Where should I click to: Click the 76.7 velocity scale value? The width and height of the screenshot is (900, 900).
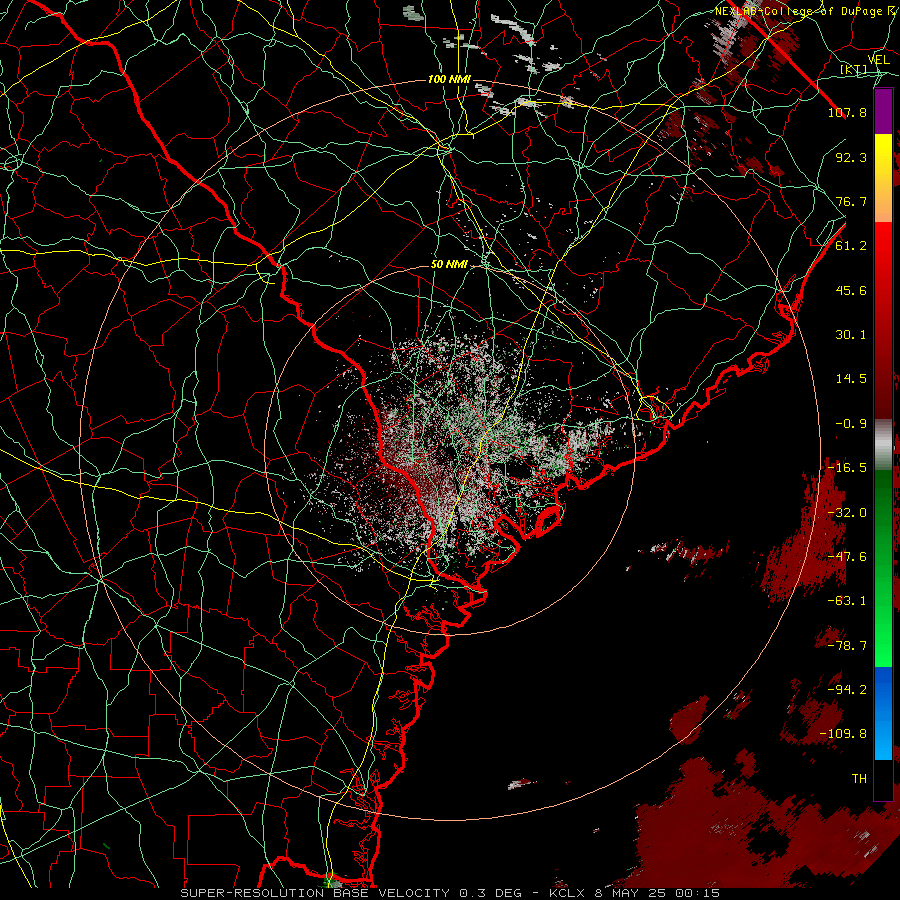851,201
